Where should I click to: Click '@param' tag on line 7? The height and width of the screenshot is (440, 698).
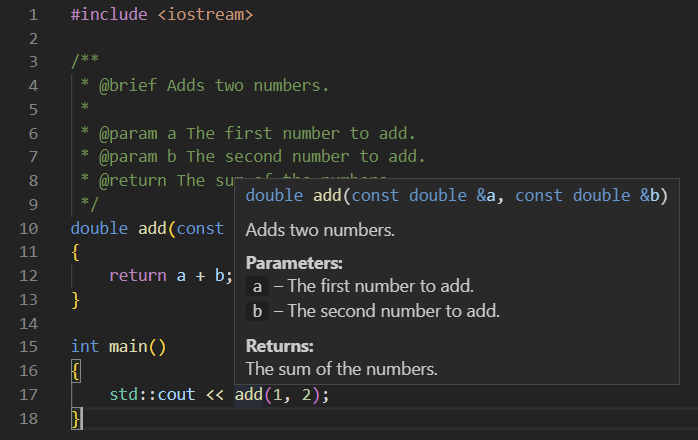tap(128, 157)
